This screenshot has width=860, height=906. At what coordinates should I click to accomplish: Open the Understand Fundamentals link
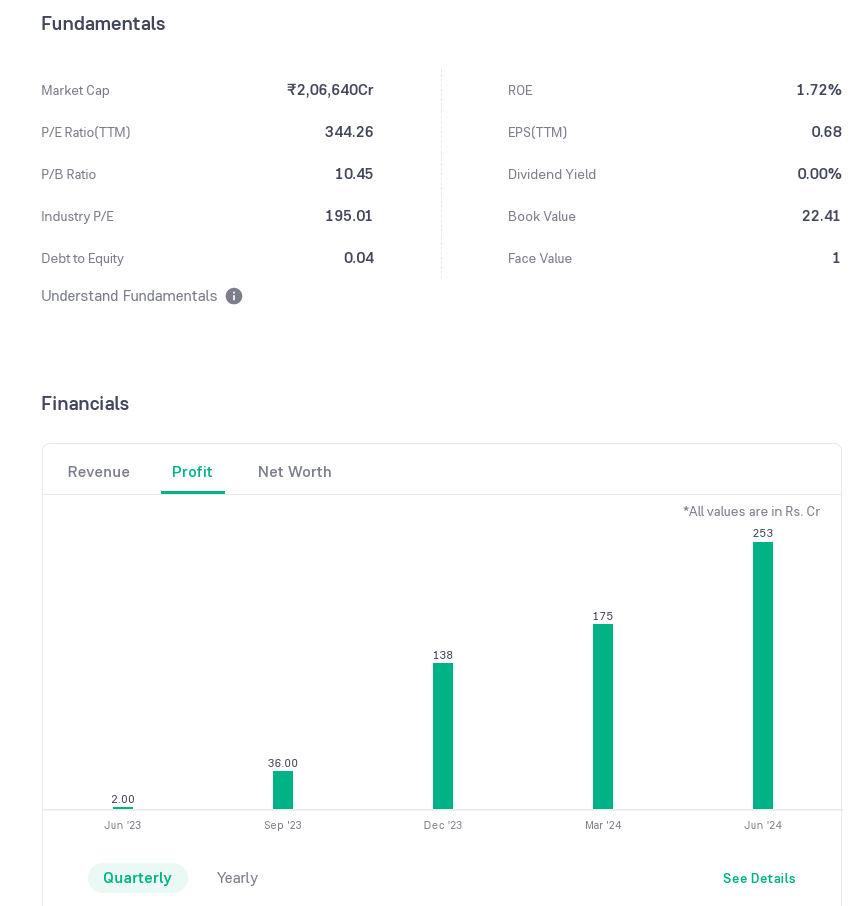click(x=129, y=296)
